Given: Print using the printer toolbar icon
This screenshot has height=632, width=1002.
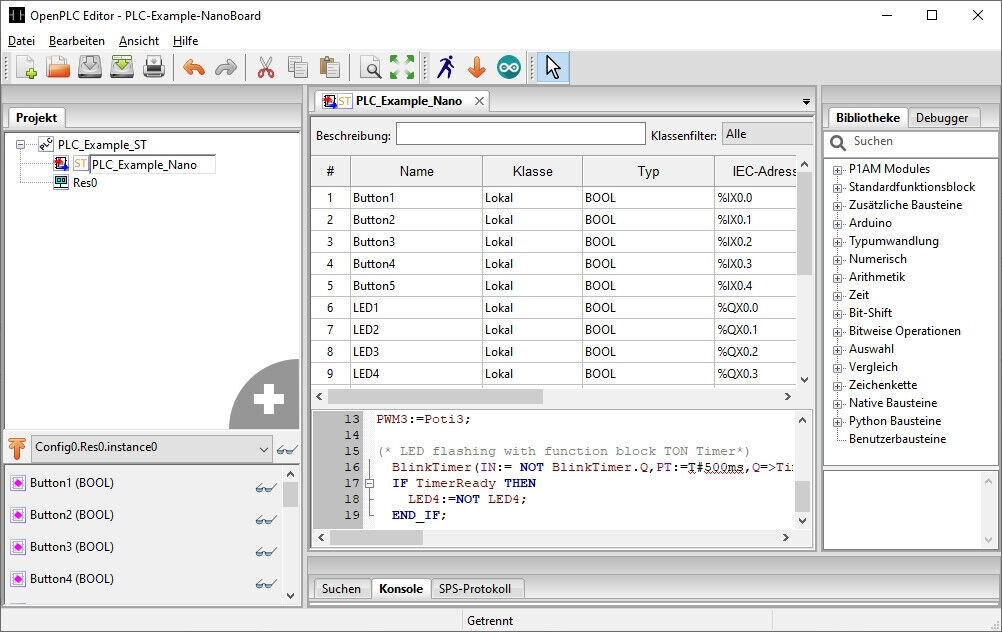Looking at the screenshot, I should 154,67.
